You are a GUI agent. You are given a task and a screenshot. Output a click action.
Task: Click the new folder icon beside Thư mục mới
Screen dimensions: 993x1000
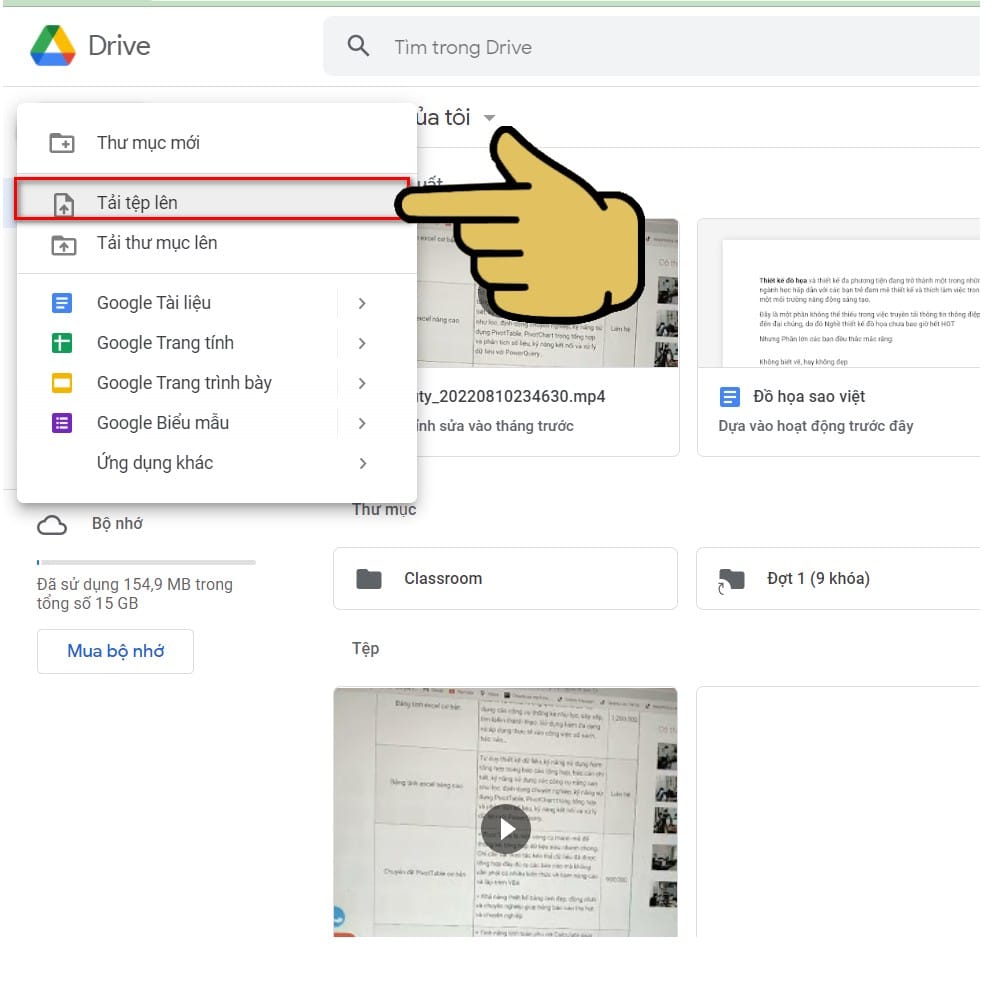point(62,143)
